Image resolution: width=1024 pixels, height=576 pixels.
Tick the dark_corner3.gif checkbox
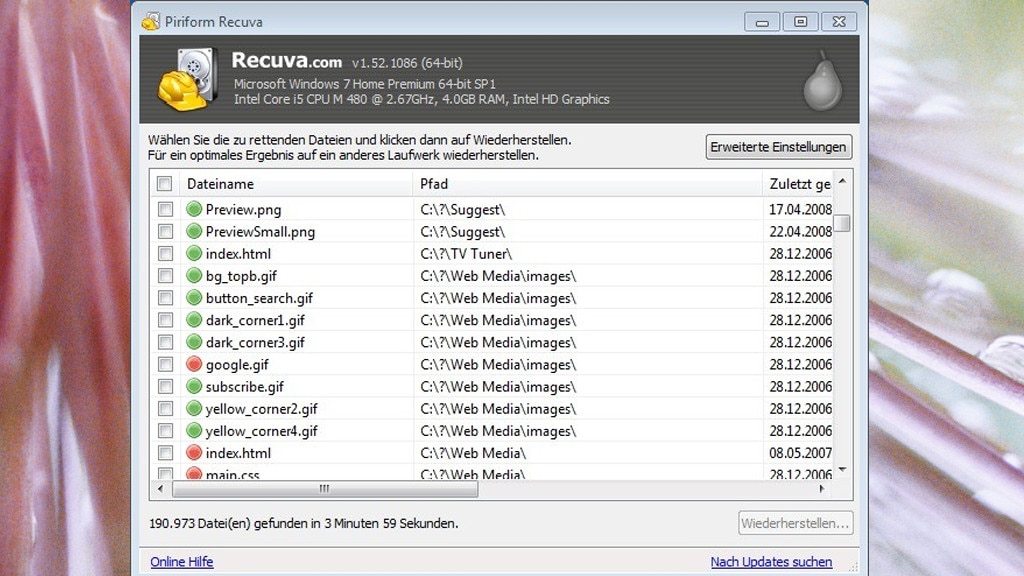pos(165,342)
